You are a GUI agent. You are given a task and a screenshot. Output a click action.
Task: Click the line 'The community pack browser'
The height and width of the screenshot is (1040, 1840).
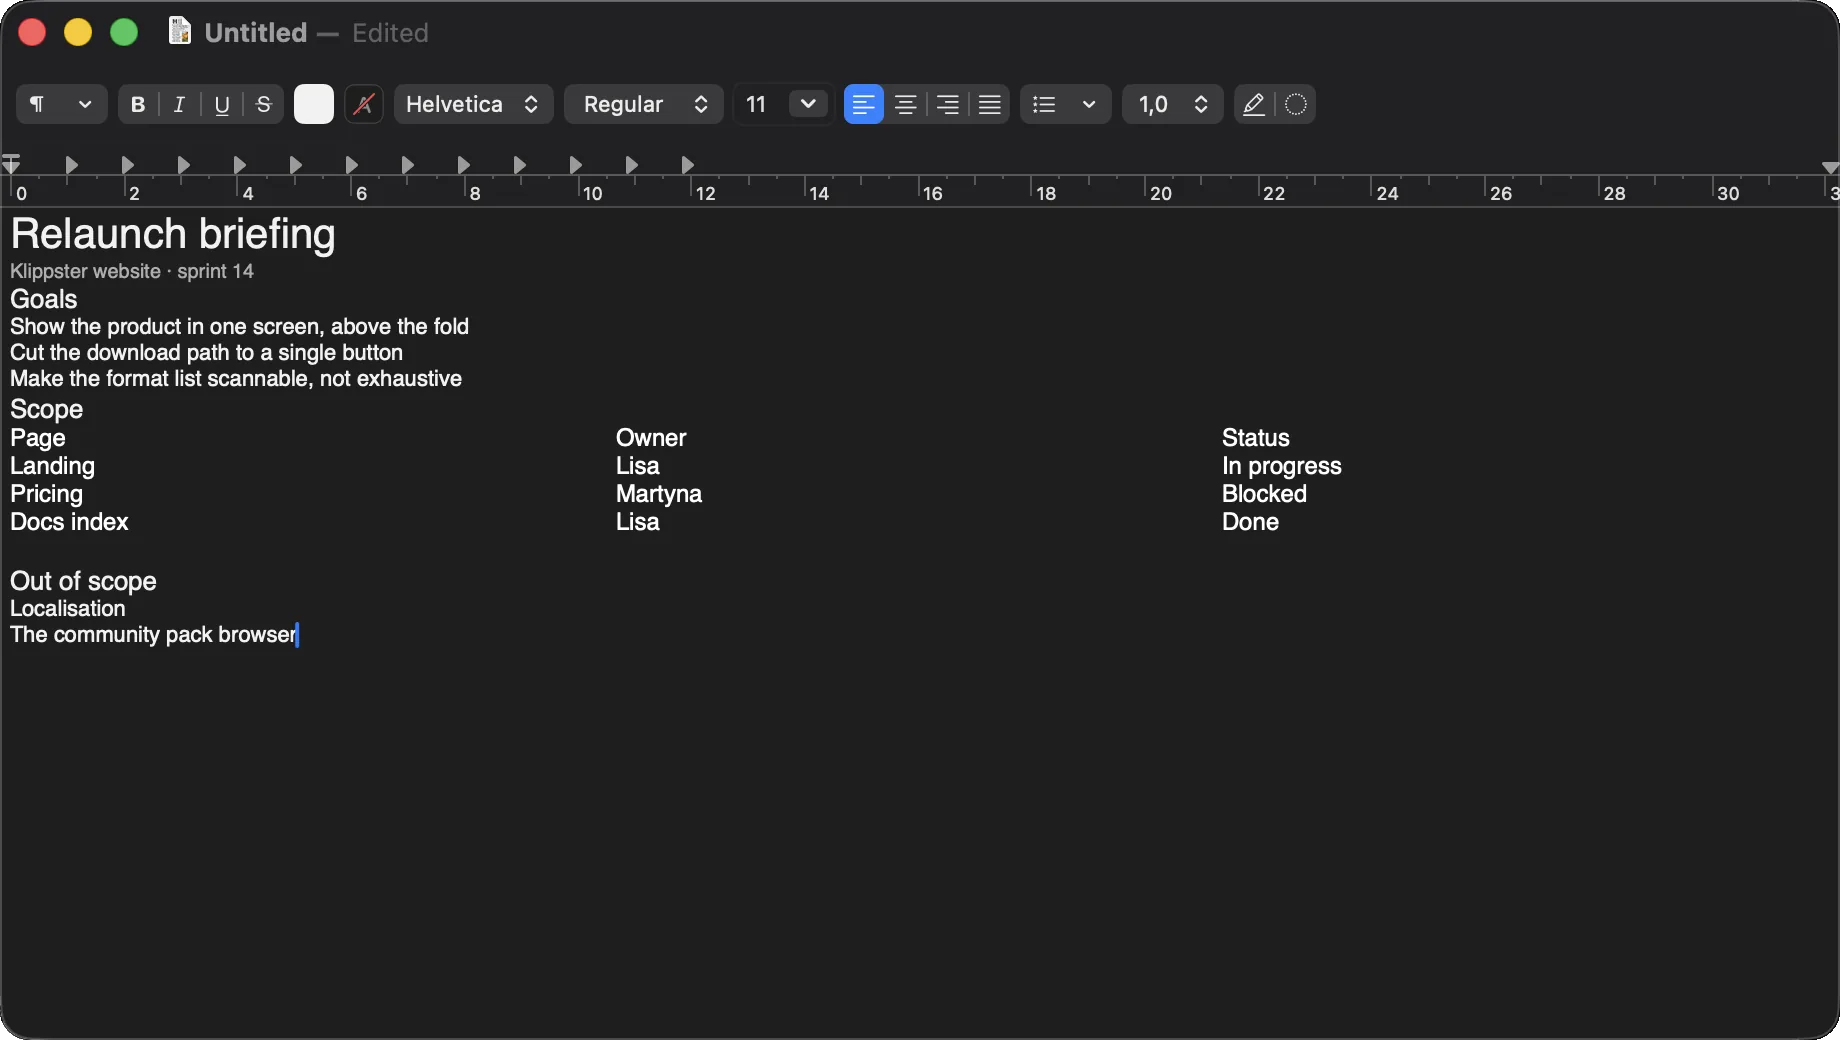[153, 634]
